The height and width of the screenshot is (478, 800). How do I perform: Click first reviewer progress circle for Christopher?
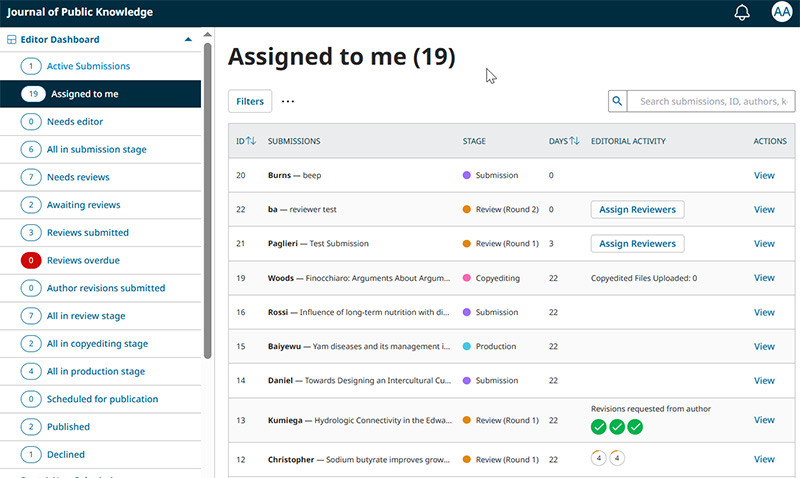pyautogui.click(x=598, y=458)
